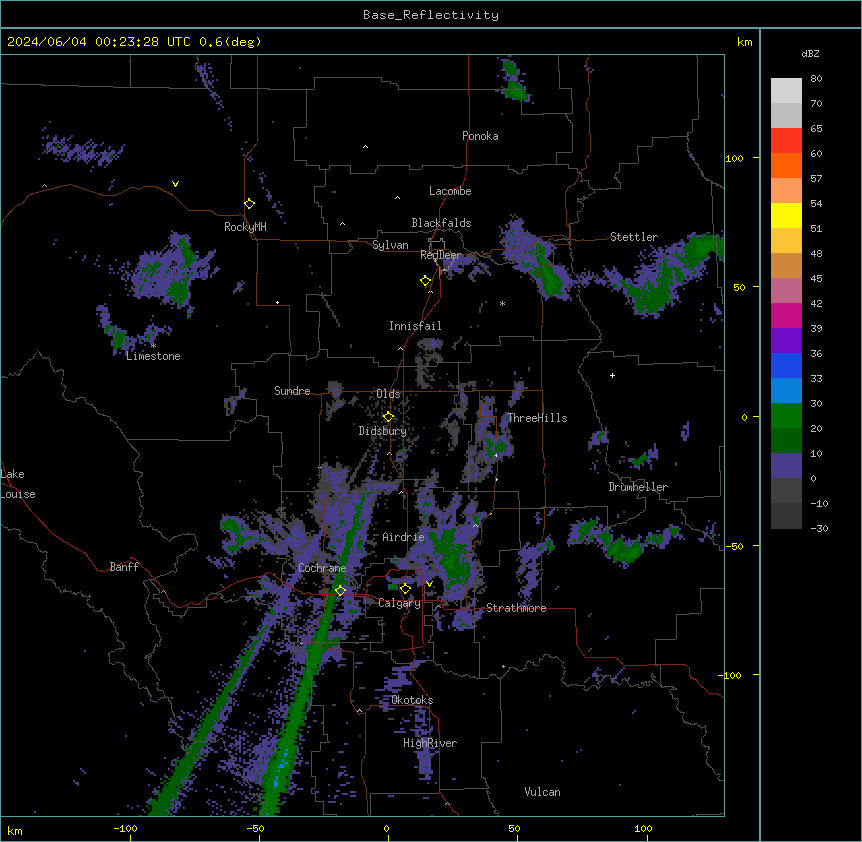Screen dimensions: 862x842
Task: Click the -10 value in the dBZ legend
Action: 819,503
